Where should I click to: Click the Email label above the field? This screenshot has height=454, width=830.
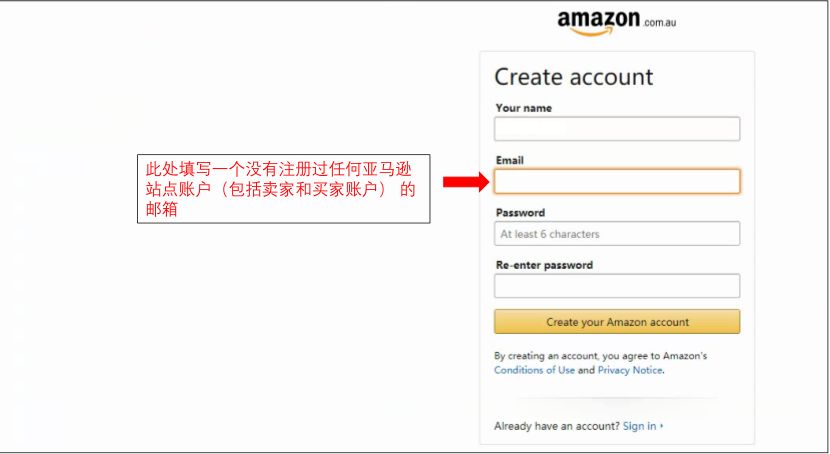pos(510,160)
